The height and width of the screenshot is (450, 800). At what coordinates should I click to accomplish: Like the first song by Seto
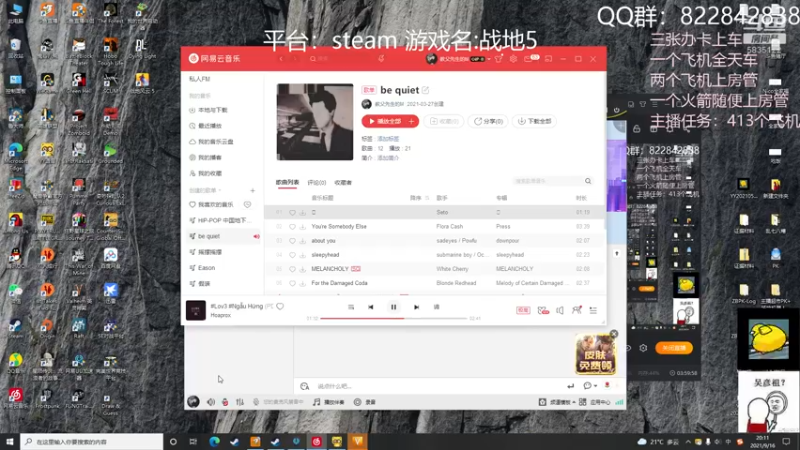point(292,212)
